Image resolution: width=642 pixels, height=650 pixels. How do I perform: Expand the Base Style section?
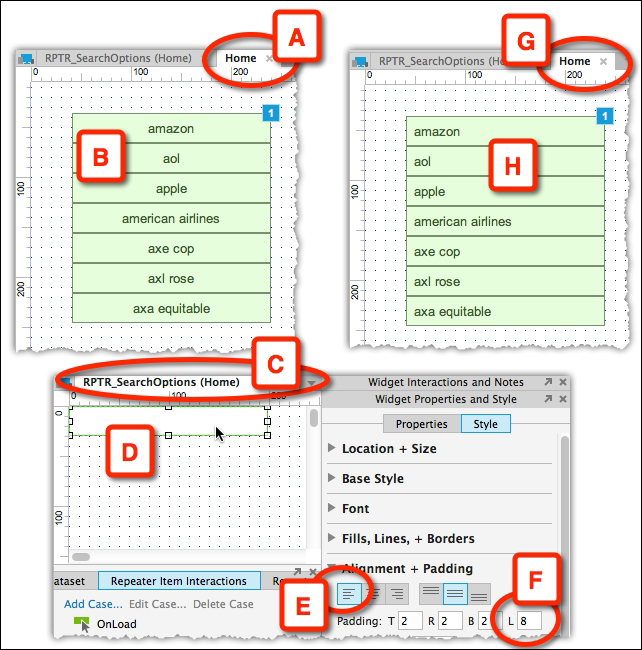pos(332,479)
